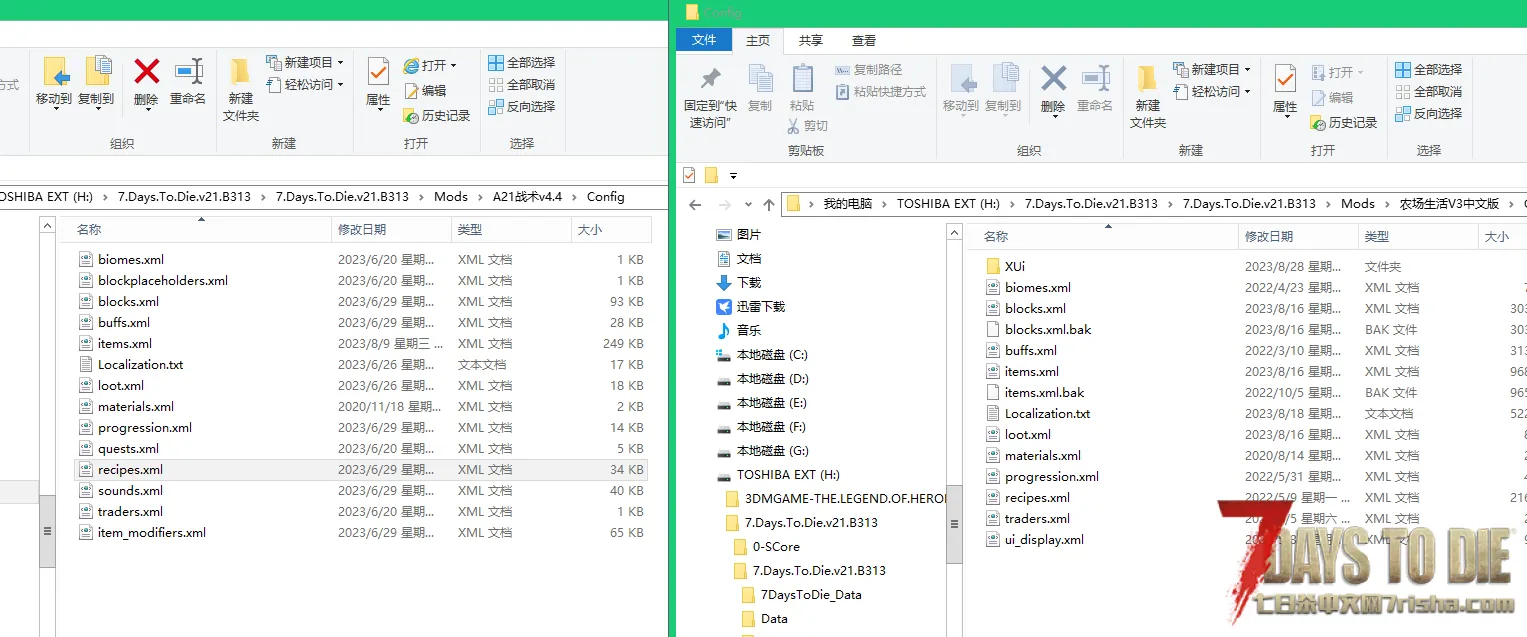Switch to the Share (共享) ribbon tab
Image resolution: width=1527 pixels, height=637 pixels.
(x=811, y=40)
